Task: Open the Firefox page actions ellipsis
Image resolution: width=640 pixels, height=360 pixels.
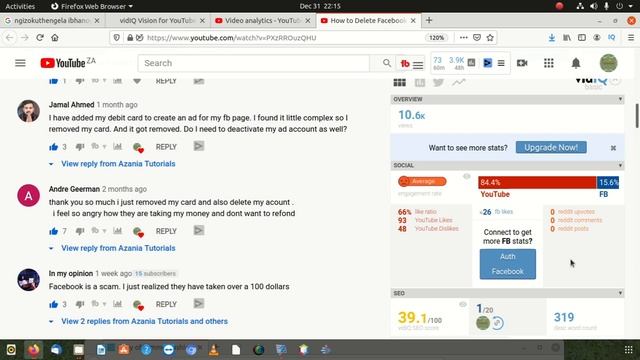Action: 464,38
